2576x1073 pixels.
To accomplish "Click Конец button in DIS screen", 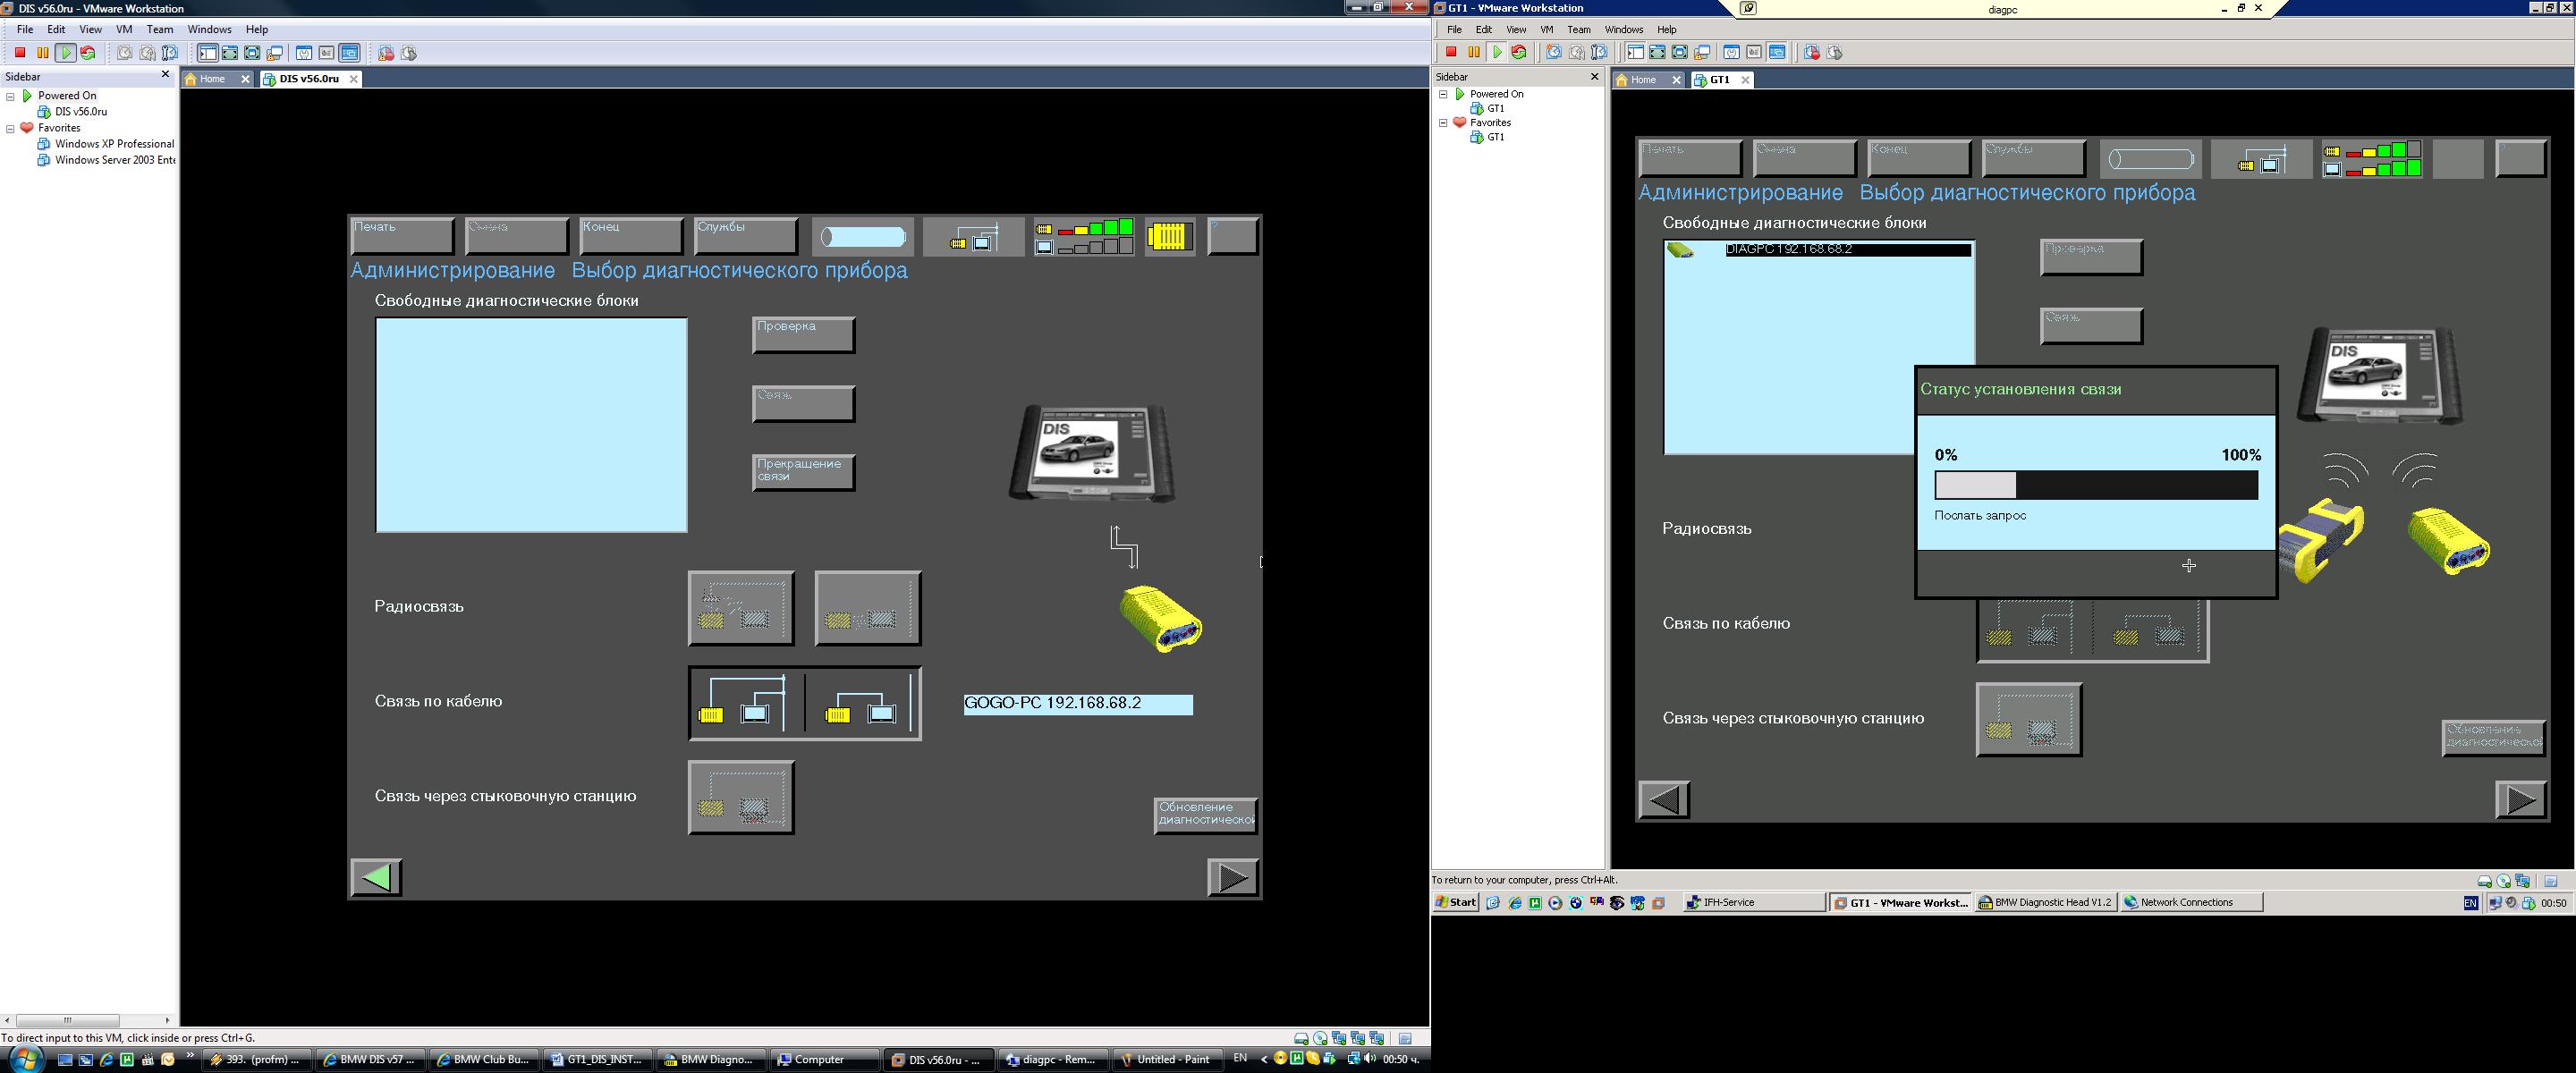I will 631,237.
